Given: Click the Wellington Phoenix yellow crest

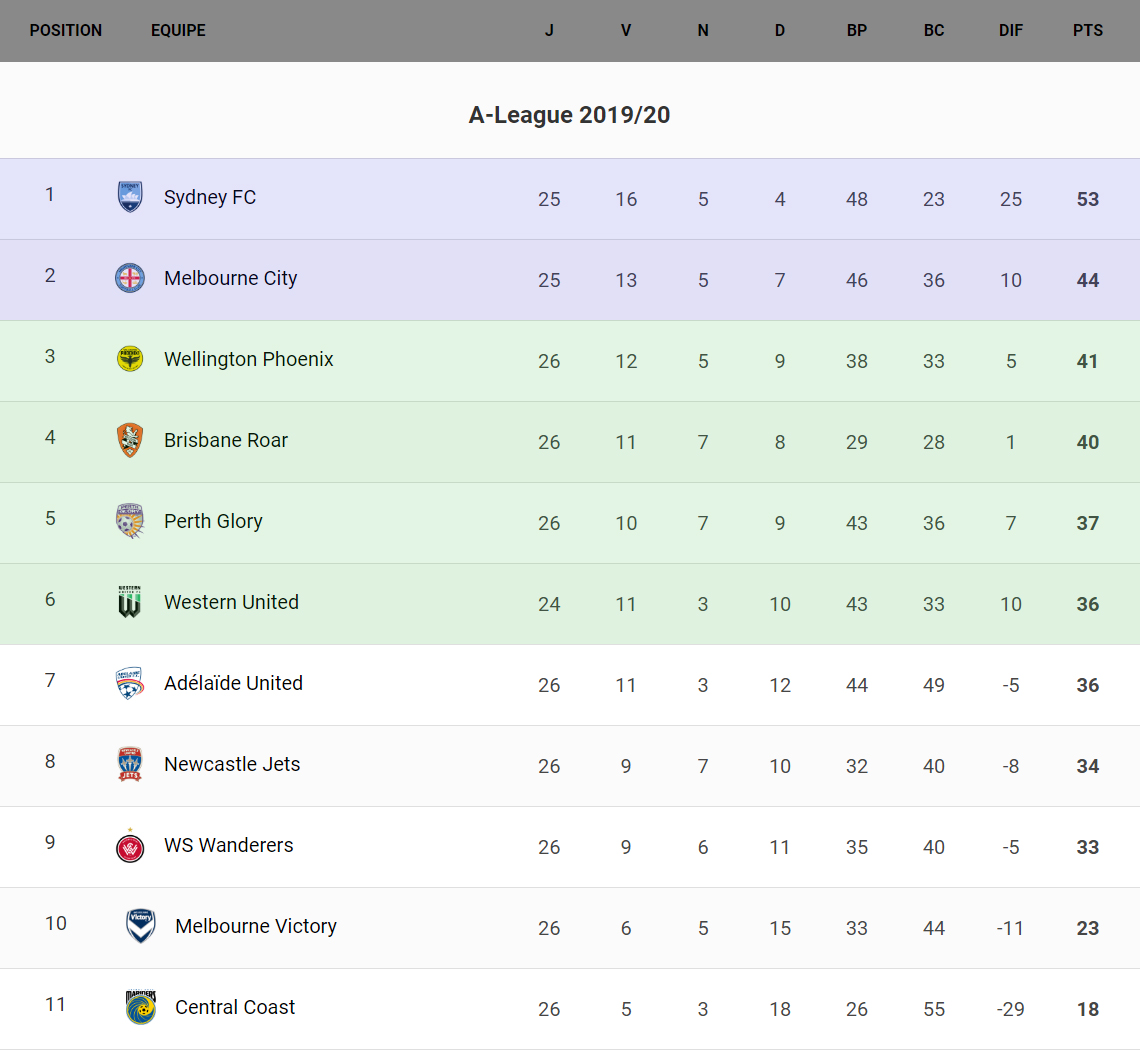Looking at the screenshot, I should [x=130, y=359].
